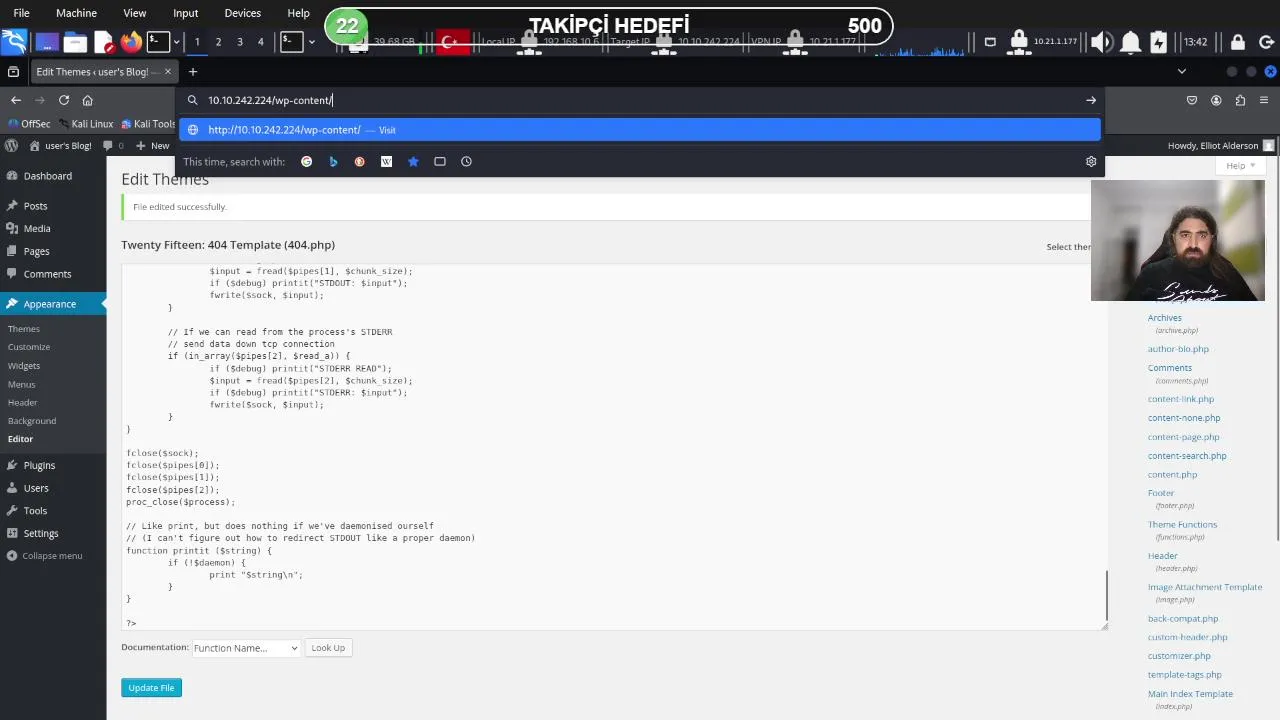This screenshot has width=1280, height=720.
Task: Search this time with Wikipedia
Action: click(x=386, y=161)
